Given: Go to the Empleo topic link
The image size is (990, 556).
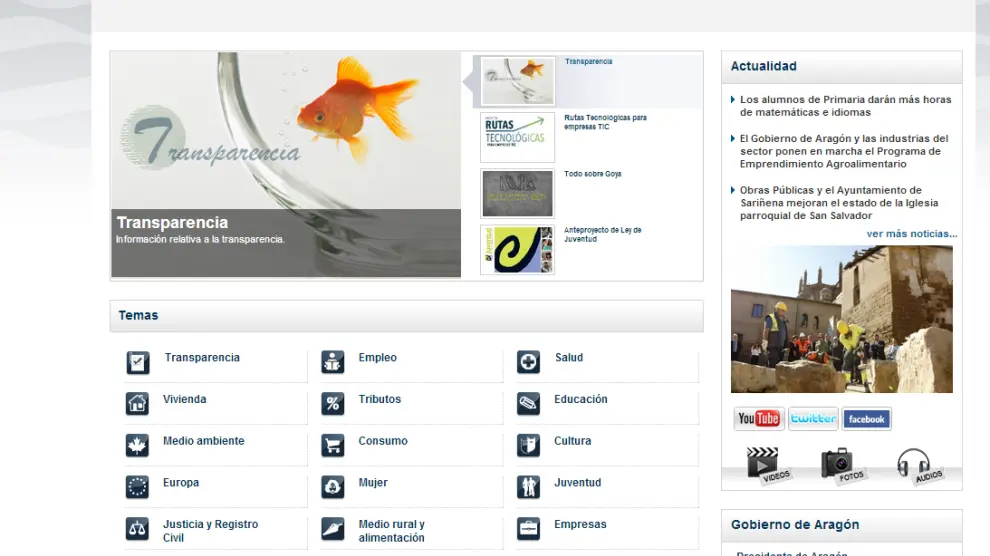Looking at the screenshot, I should click(377, 358).
